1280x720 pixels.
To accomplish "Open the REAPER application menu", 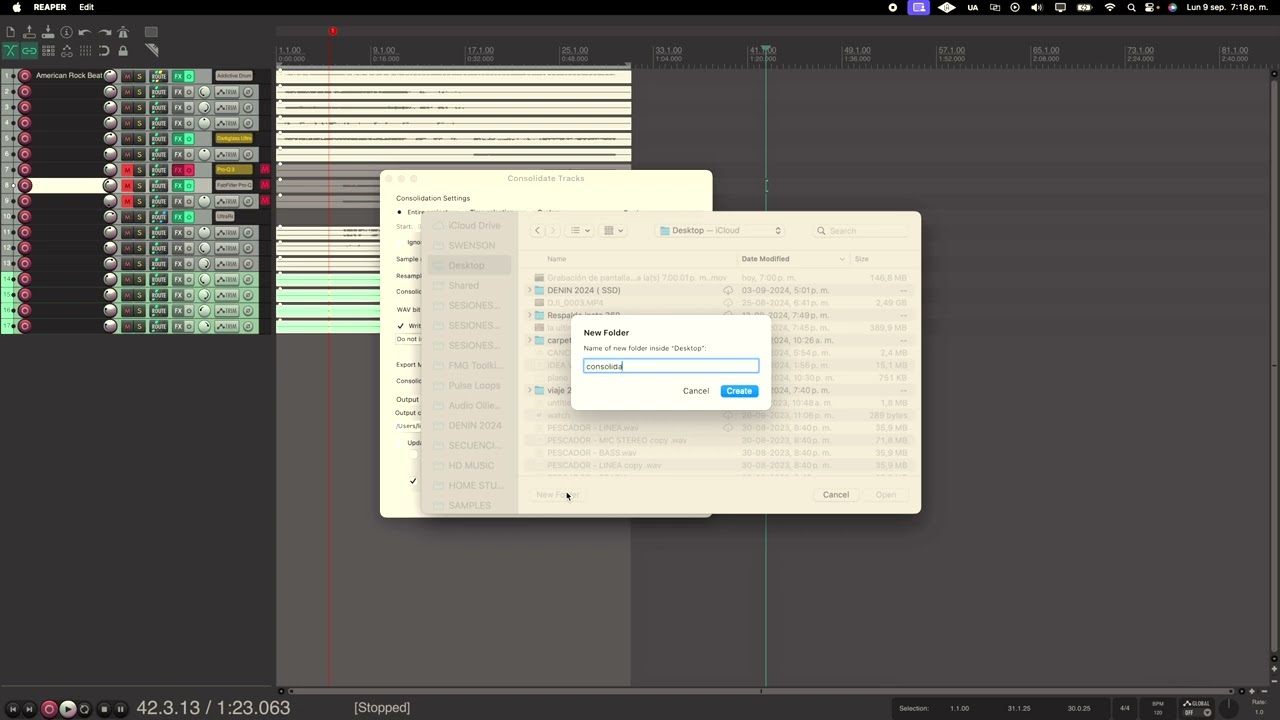I will (49, 7).
